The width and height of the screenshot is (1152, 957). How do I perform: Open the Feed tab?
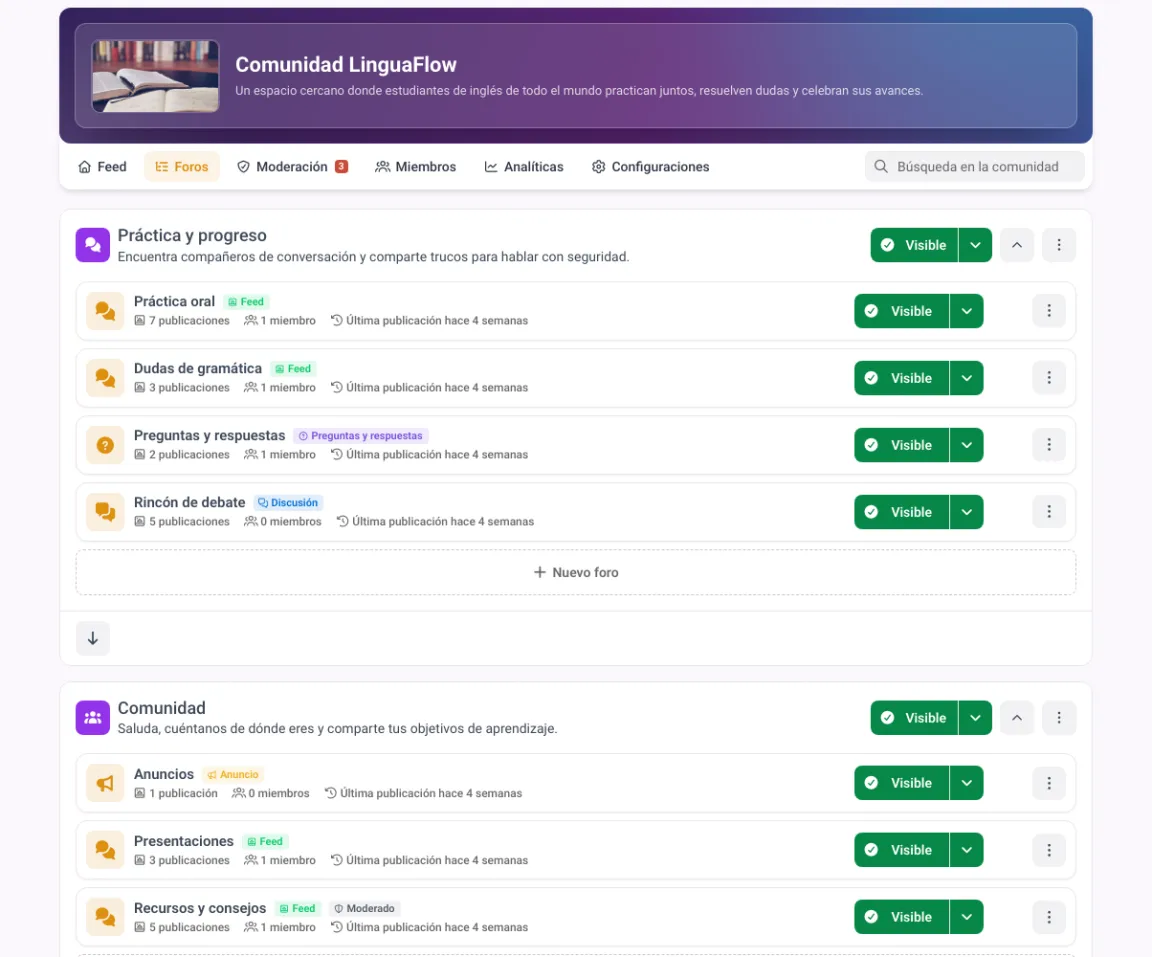point(102,167)
